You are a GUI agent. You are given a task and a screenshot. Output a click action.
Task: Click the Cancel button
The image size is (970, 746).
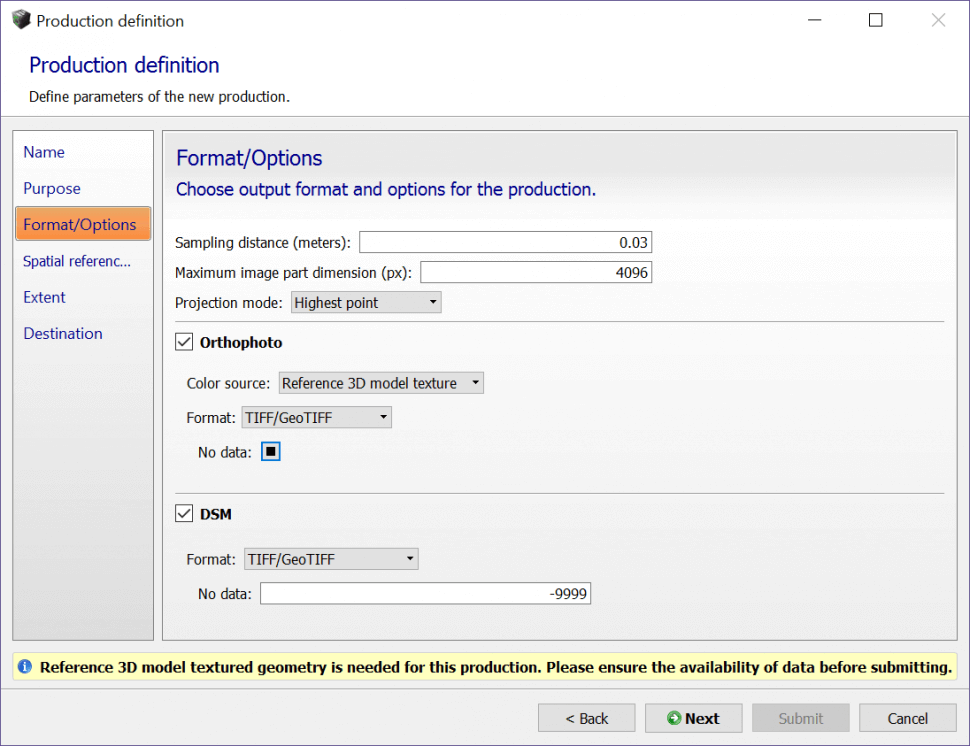pos(907,718)
